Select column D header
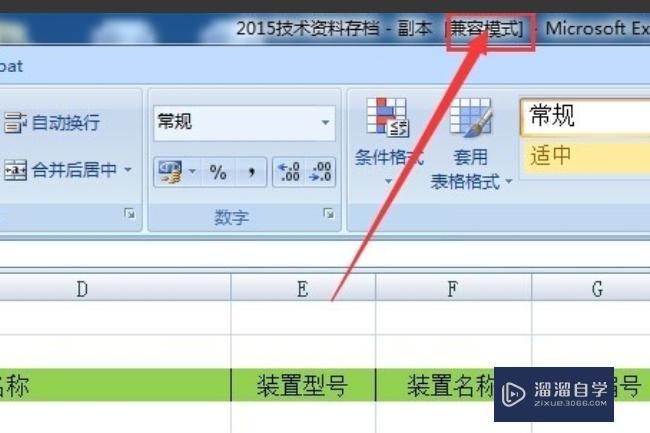This screenshot has width=650, height=433. (x=115, y=288)
